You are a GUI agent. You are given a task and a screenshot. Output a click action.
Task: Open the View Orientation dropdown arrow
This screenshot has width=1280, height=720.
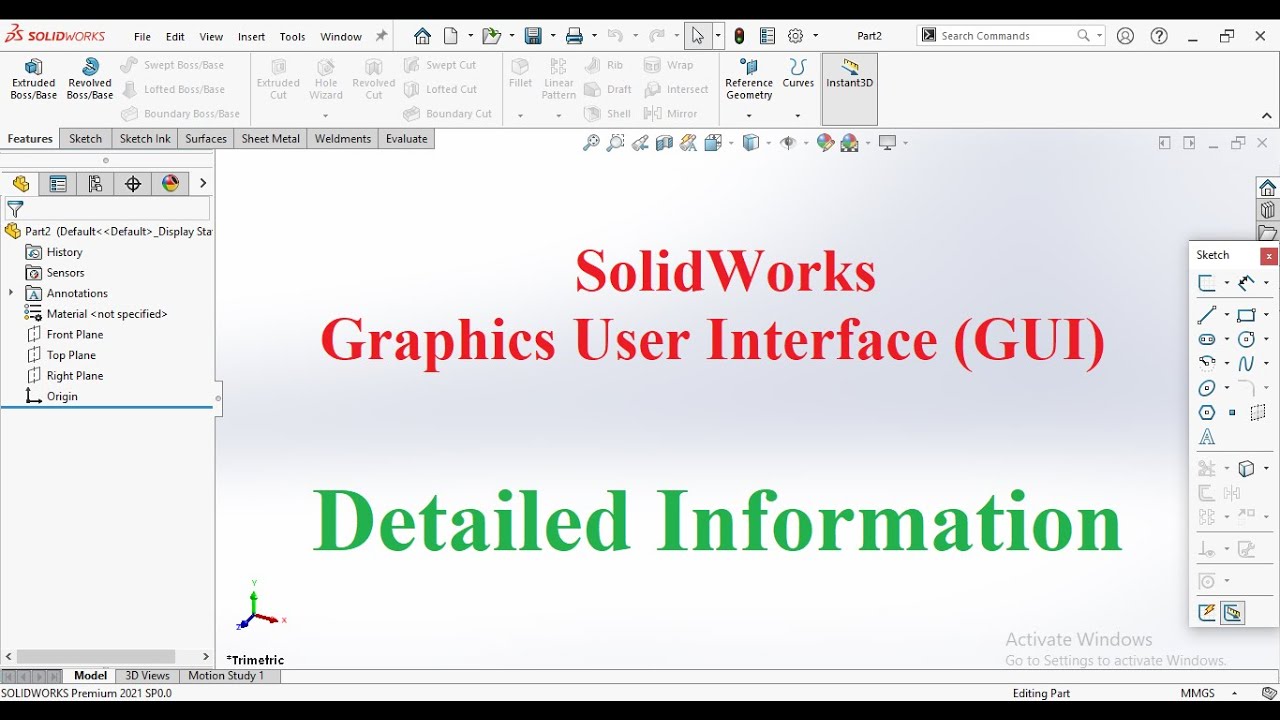[731, 143]
